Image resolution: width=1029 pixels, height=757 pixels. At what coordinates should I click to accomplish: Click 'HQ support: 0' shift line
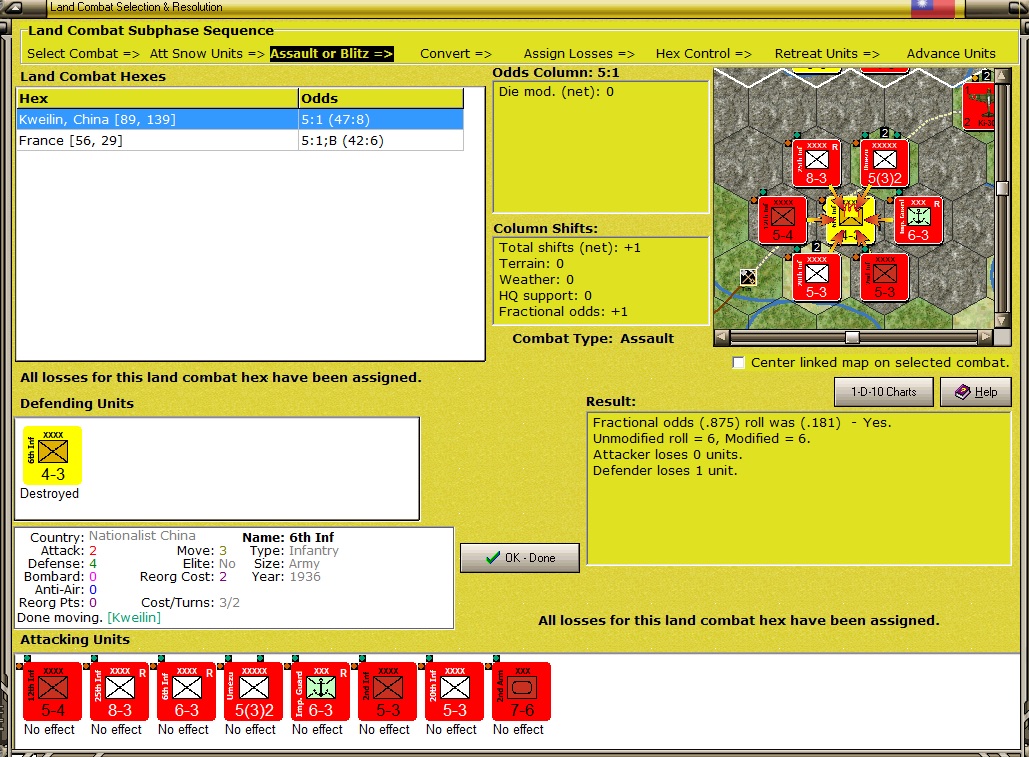[545, 296]
